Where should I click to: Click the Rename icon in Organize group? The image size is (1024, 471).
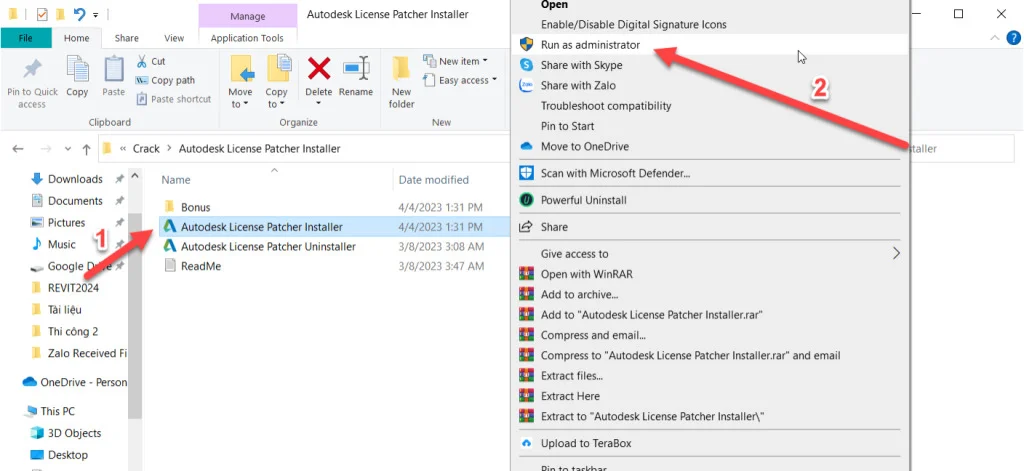[357, 69]
